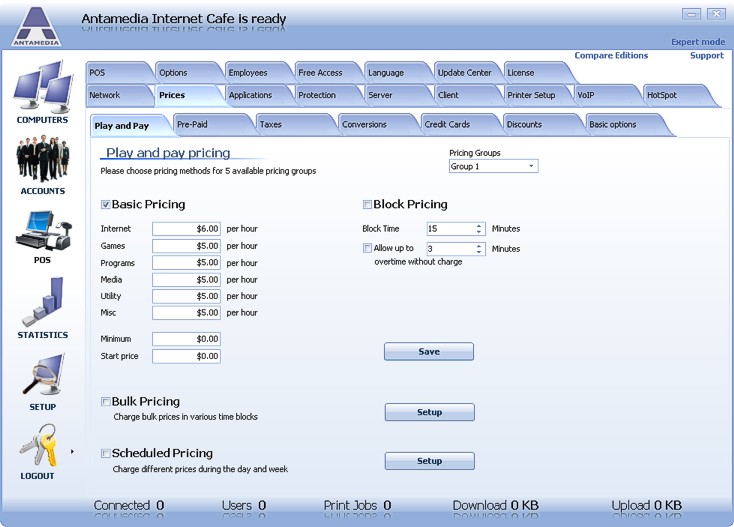Switch to the Options tab
Viewport: 734px width, 527px height.
tap(186, 73)
